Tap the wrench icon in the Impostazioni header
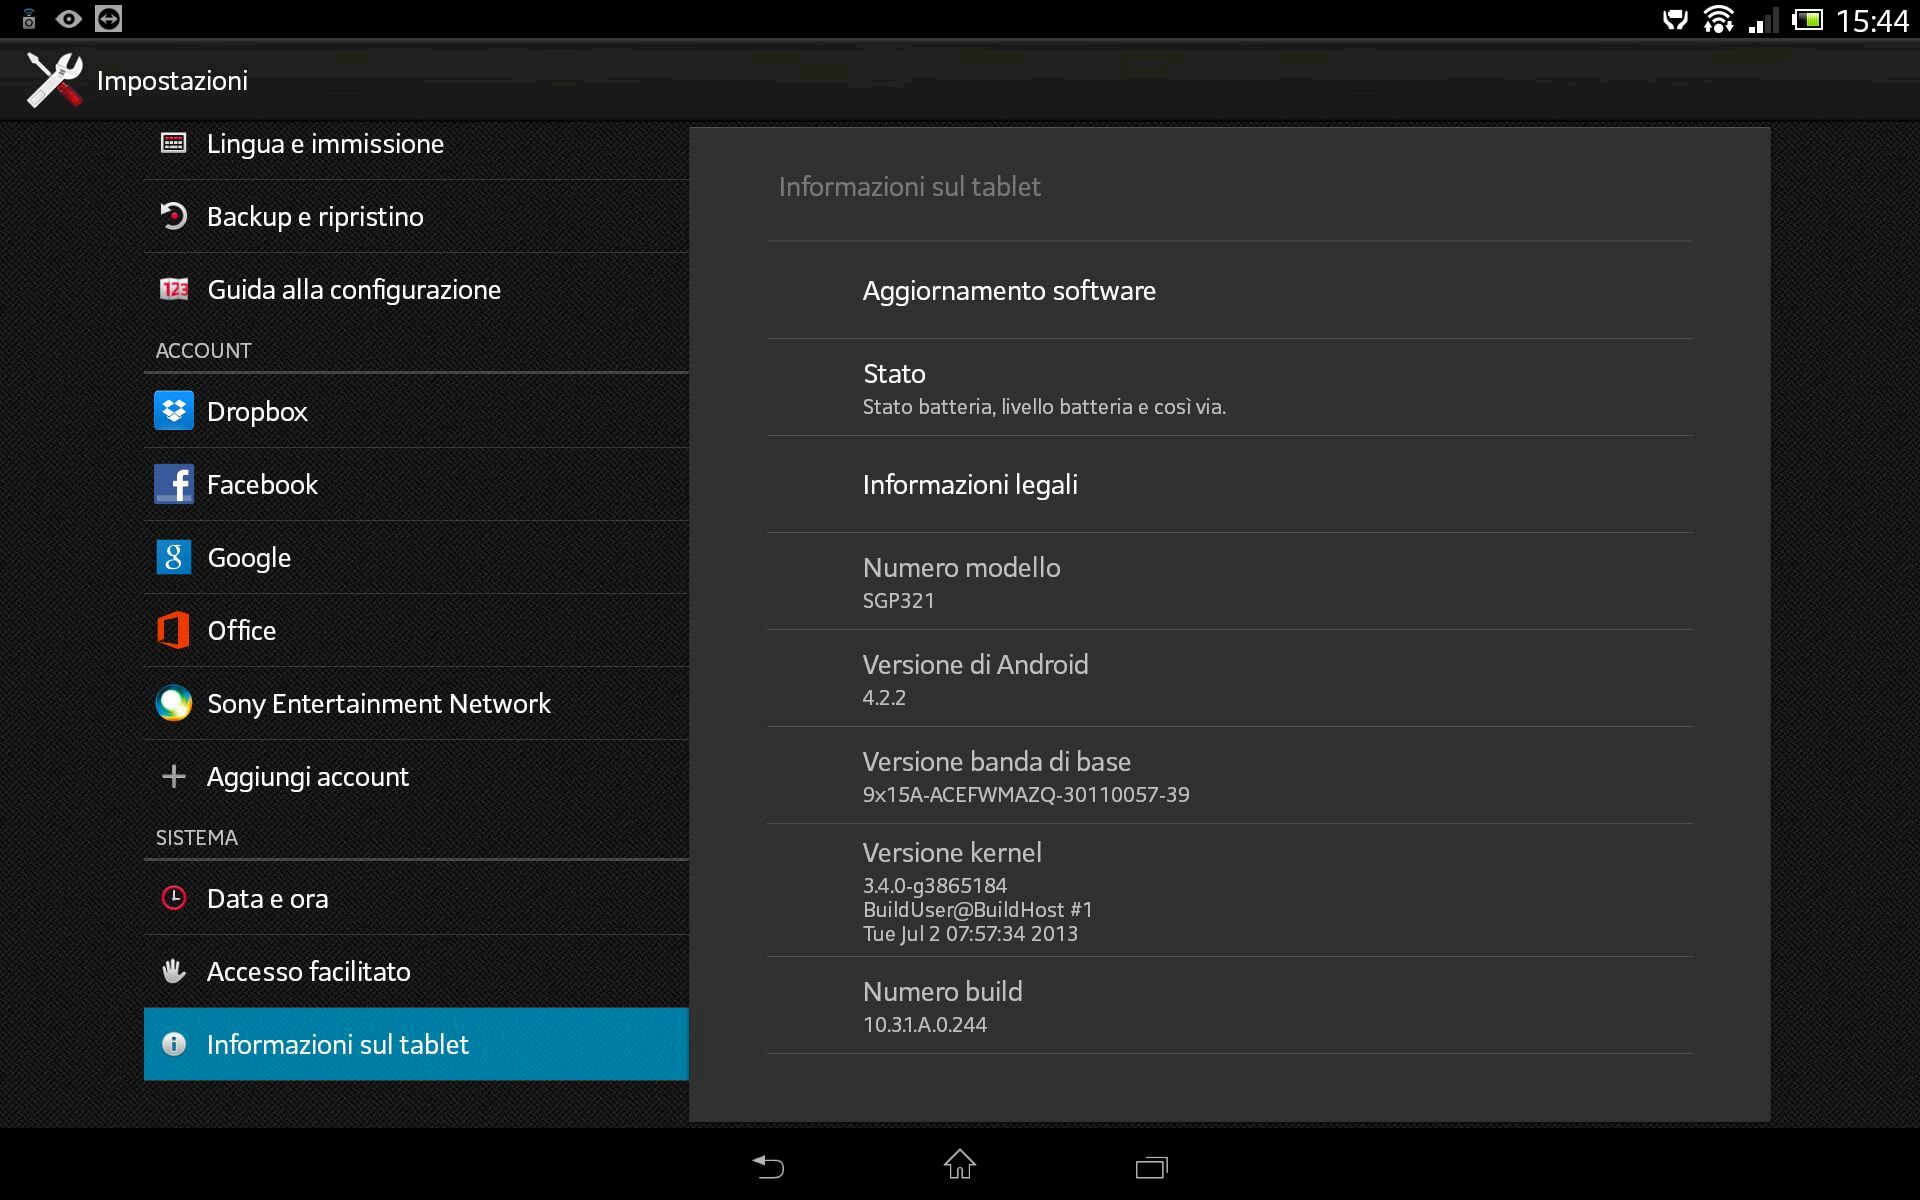 click(x=53, y=79)
